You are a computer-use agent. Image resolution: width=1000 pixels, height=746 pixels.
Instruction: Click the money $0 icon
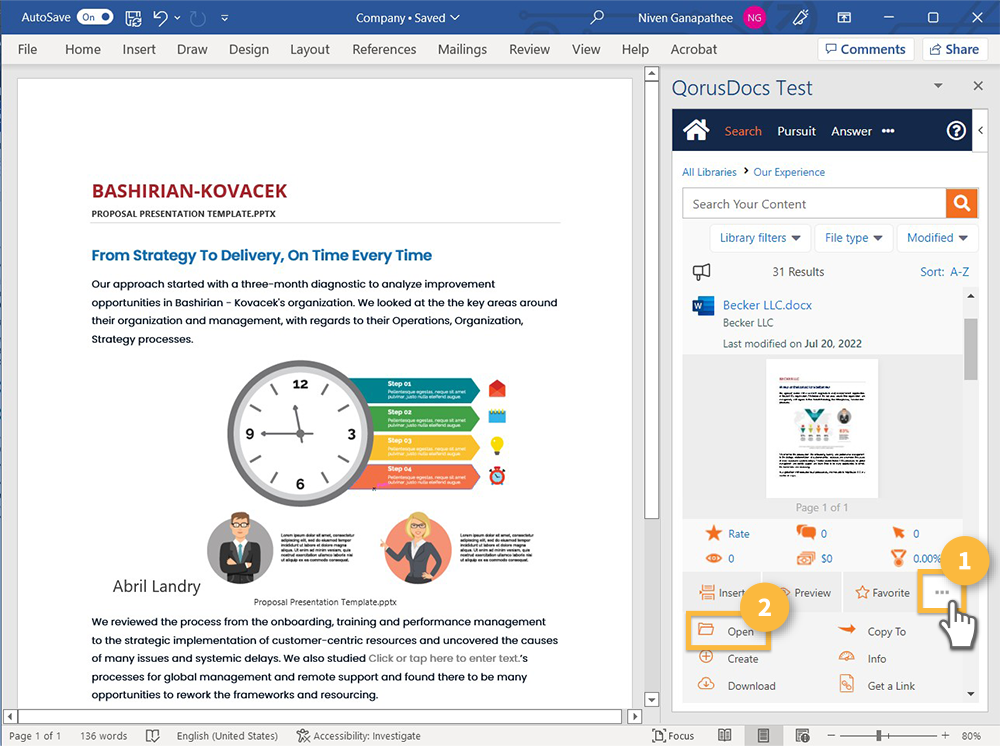805,559
